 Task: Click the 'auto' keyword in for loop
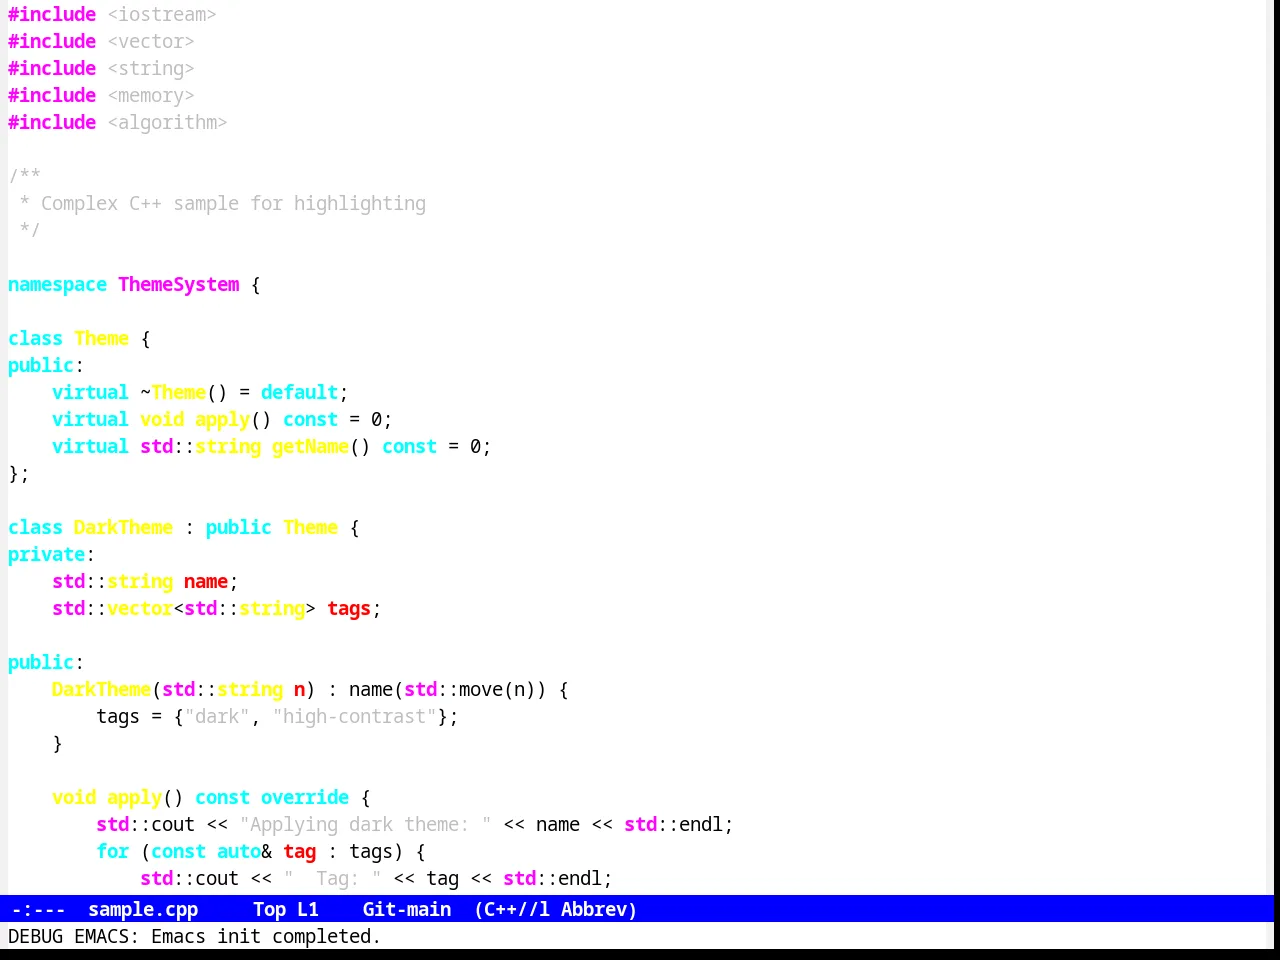(239, 851)
